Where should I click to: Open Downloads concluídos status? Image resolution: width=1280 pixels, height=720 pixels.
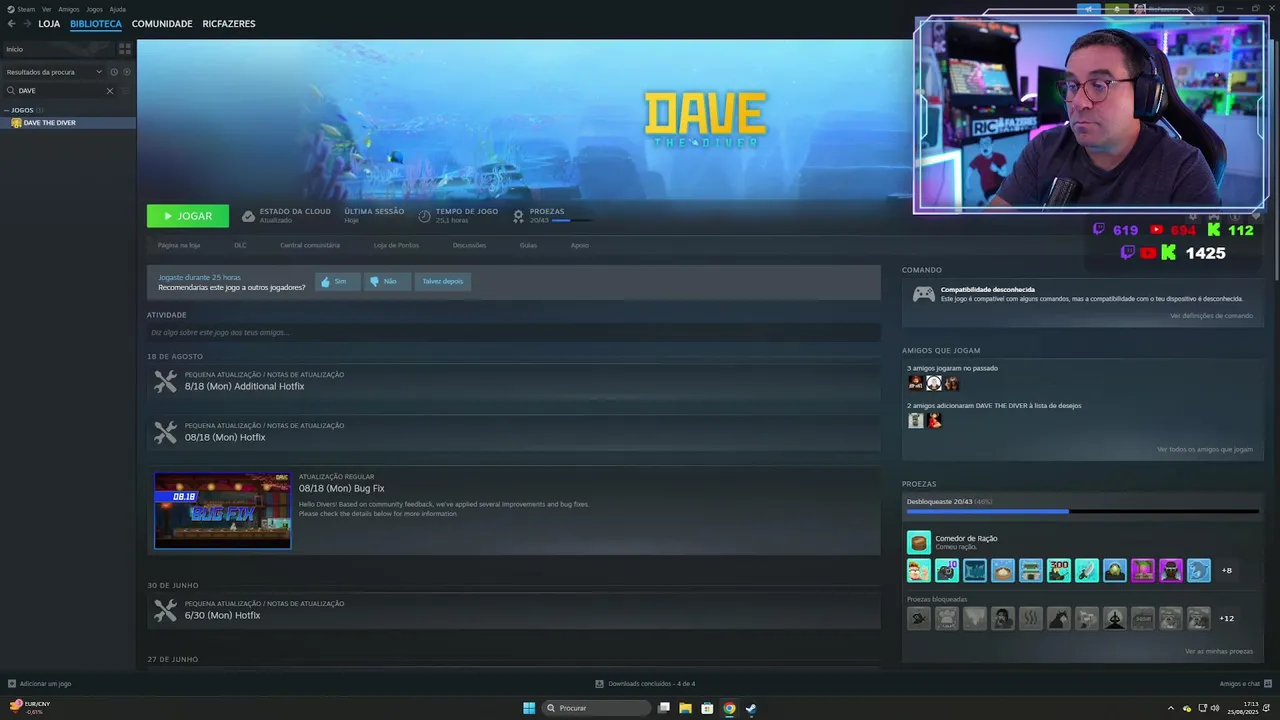coord(645,684)
